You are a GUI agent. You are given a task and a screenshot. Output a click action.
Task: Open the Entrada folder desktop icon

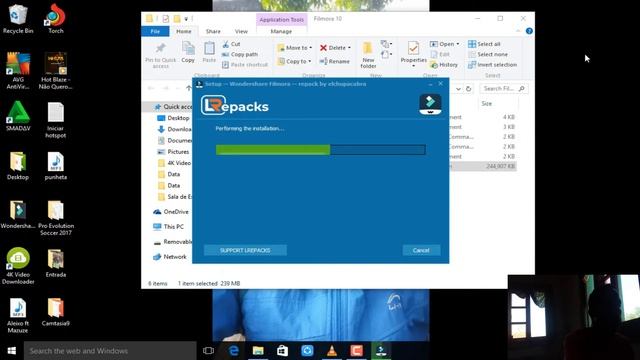56,263
